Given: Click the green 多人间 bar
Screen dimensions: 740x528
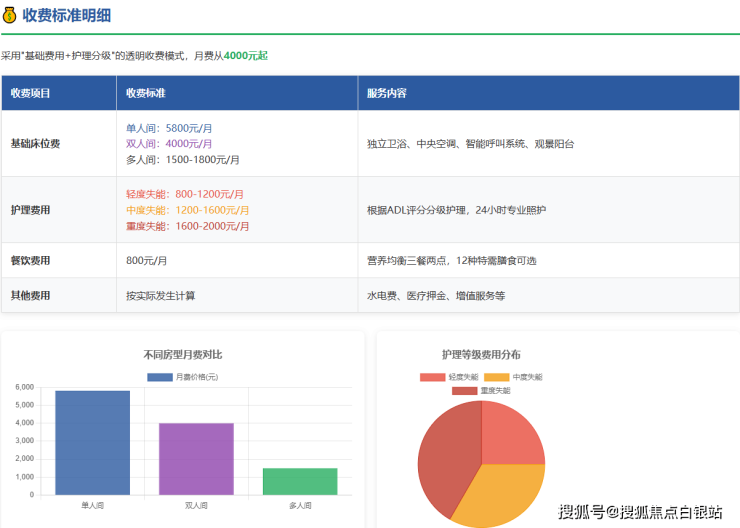Looking at the screenshot, I should point(300,481).
